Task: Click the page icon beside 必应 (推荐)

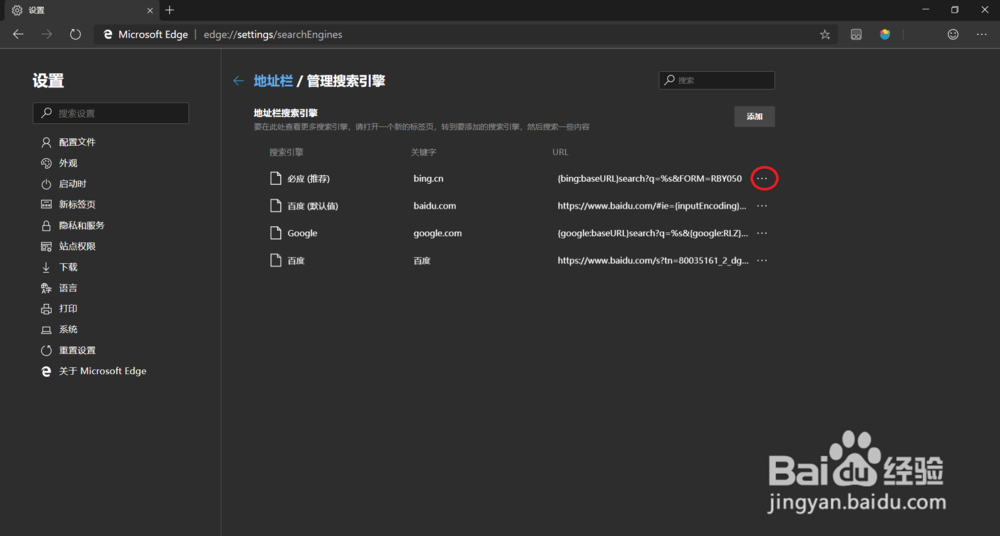Action: click(275, 179)
